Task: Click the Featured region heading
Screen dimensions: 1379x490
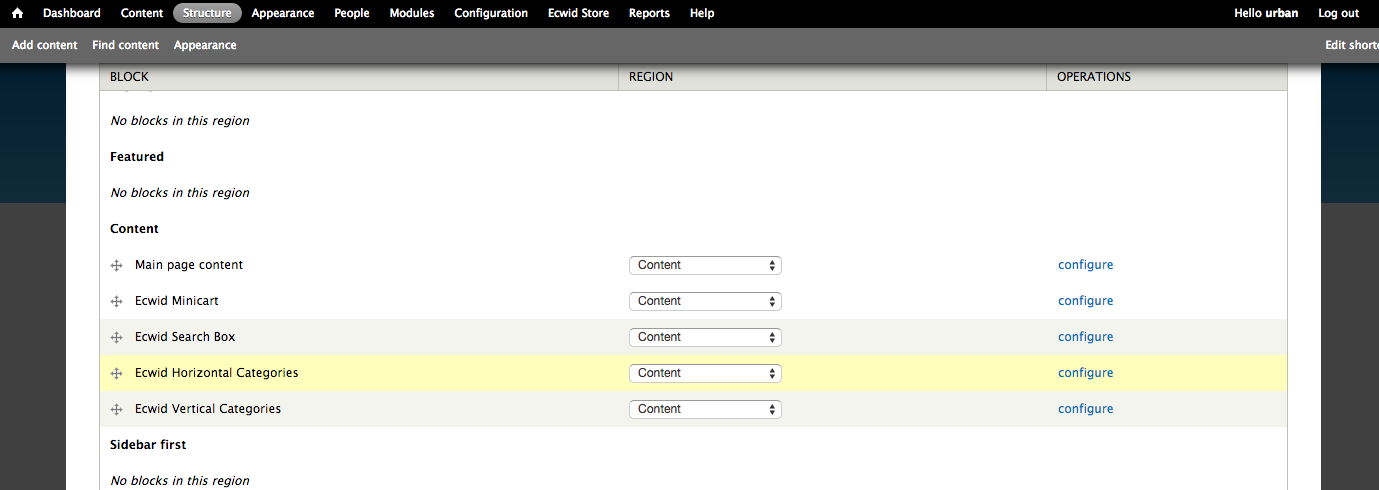Action: pyautogui.click(x=137, y=157)
